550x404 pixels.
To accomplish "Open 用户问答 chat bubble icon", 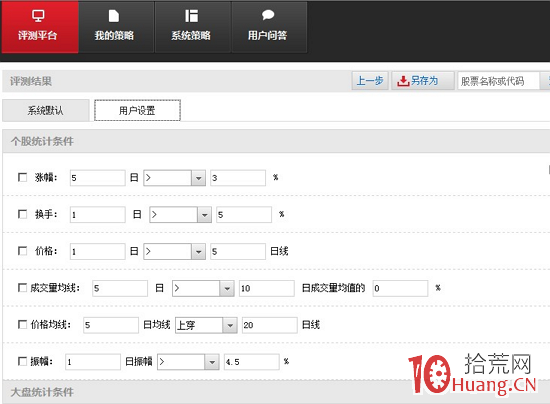I will tap(268, 15).
